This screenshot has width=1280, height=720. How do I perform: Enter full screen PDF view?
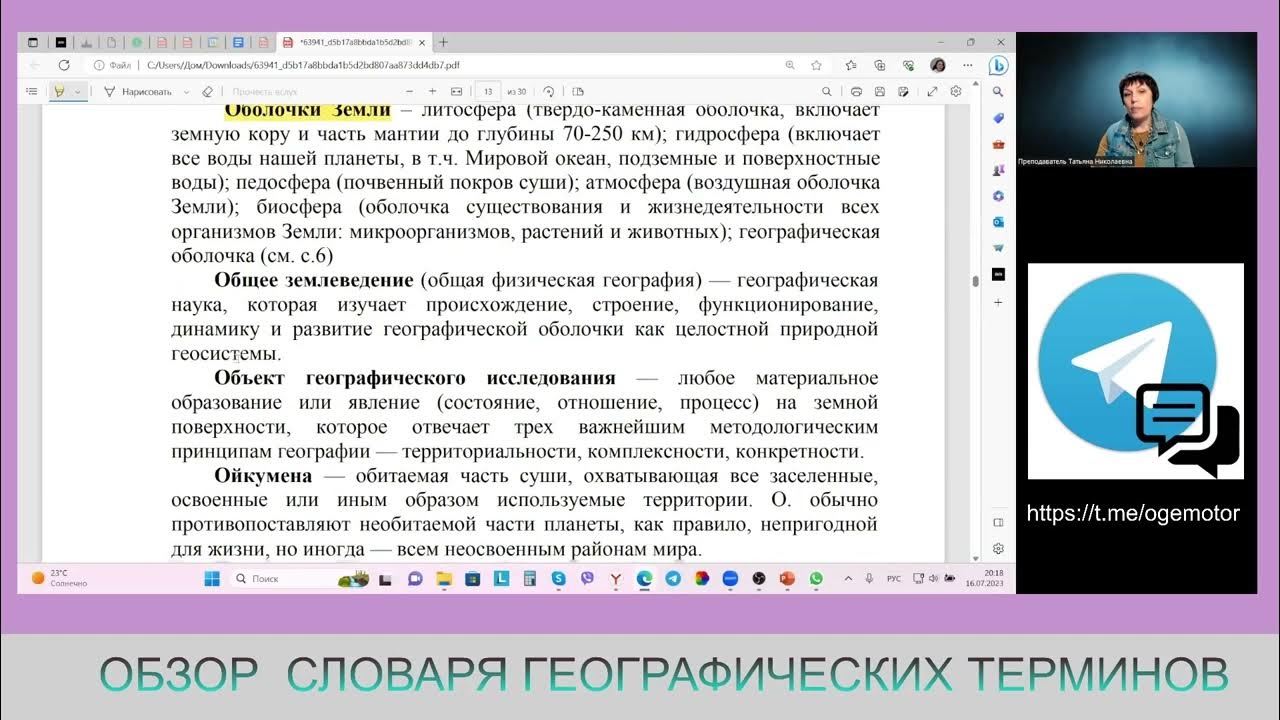[x=932, y=91]
